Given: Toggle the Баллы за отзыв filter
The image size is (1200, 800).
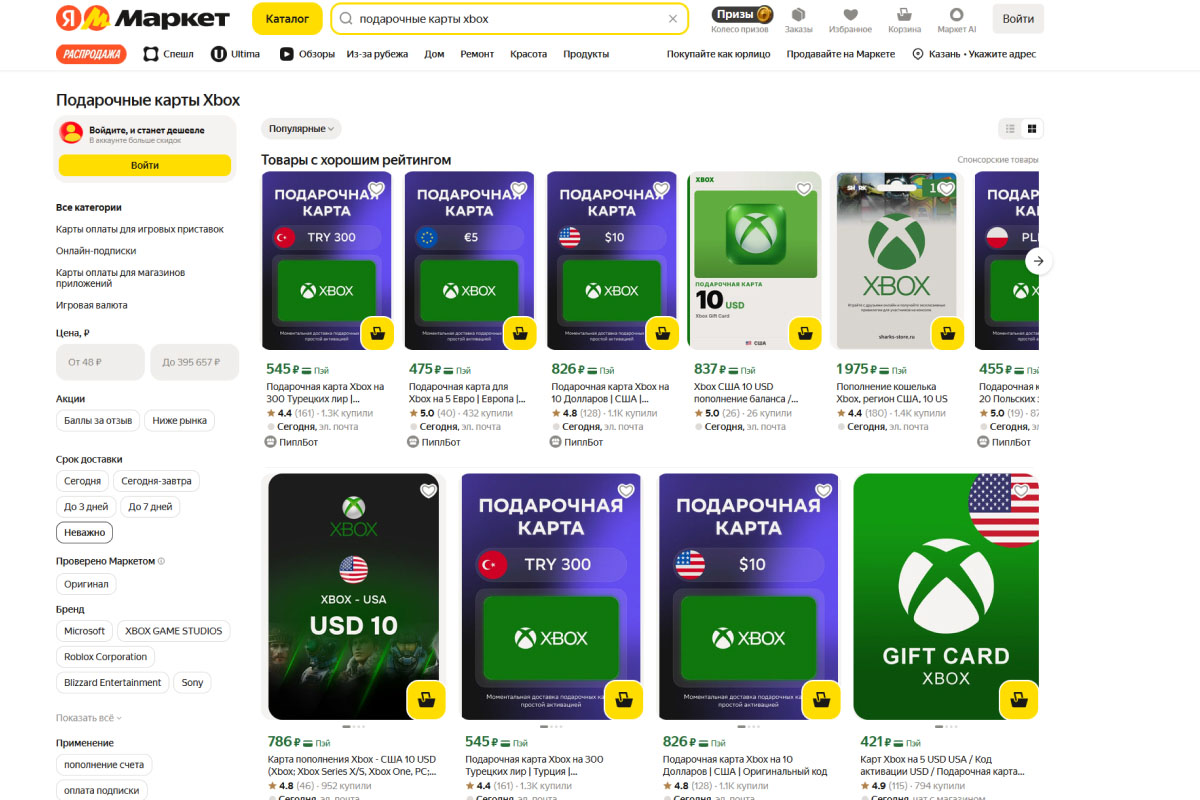Looking at the screenshot, I should tap(98, 421).
